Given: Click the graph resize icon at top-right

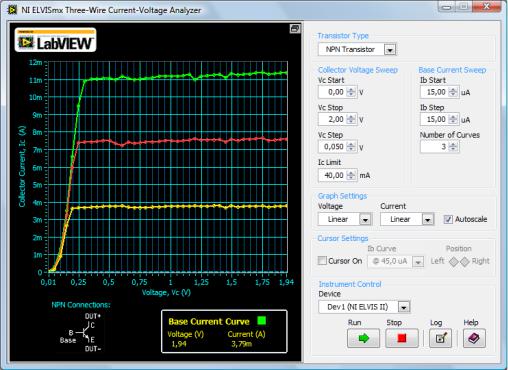Looking at the screenshot, I should coord(295,28).
